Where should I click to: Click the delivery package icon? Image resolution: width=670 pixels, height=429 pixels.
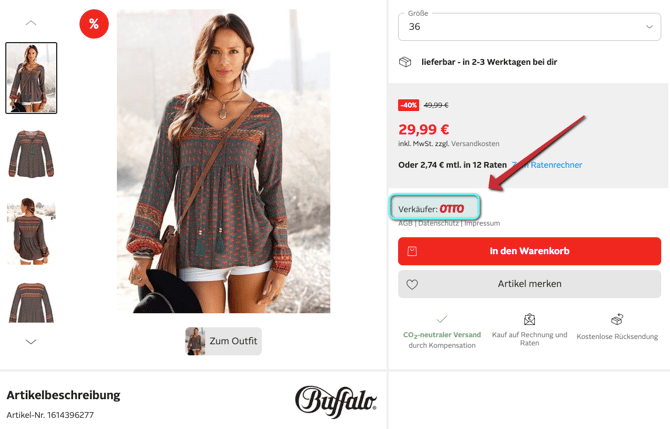[x=405, y=62]
